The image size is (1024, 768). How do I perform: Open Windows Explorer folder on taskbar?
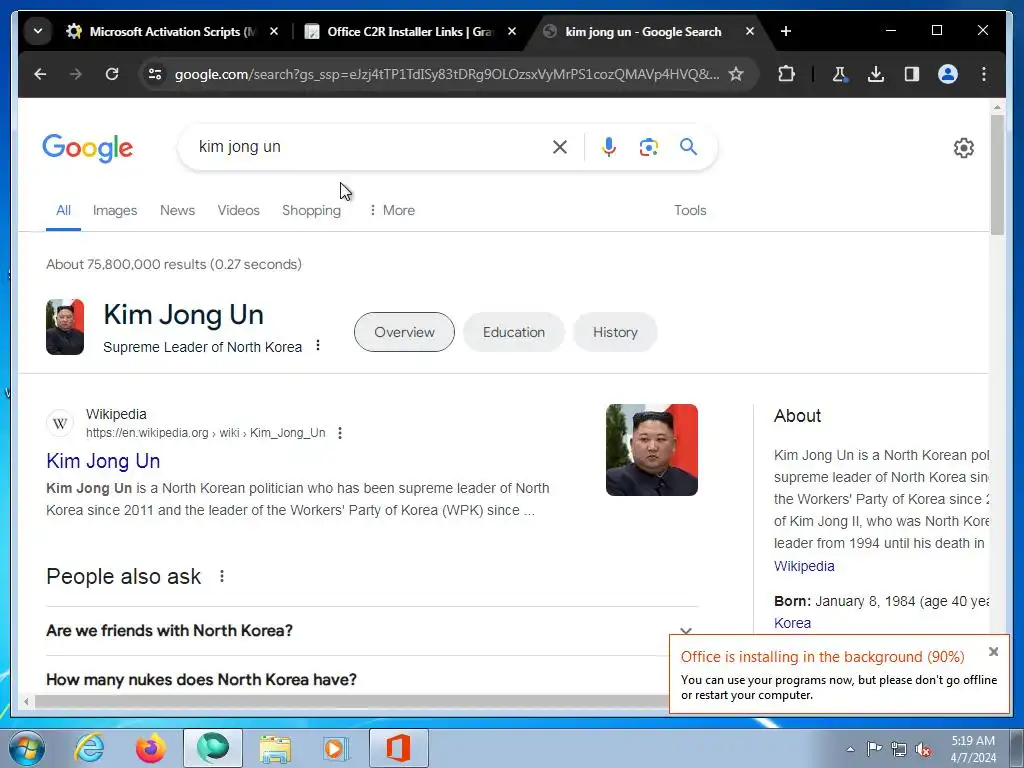click(x=275, y=748)
